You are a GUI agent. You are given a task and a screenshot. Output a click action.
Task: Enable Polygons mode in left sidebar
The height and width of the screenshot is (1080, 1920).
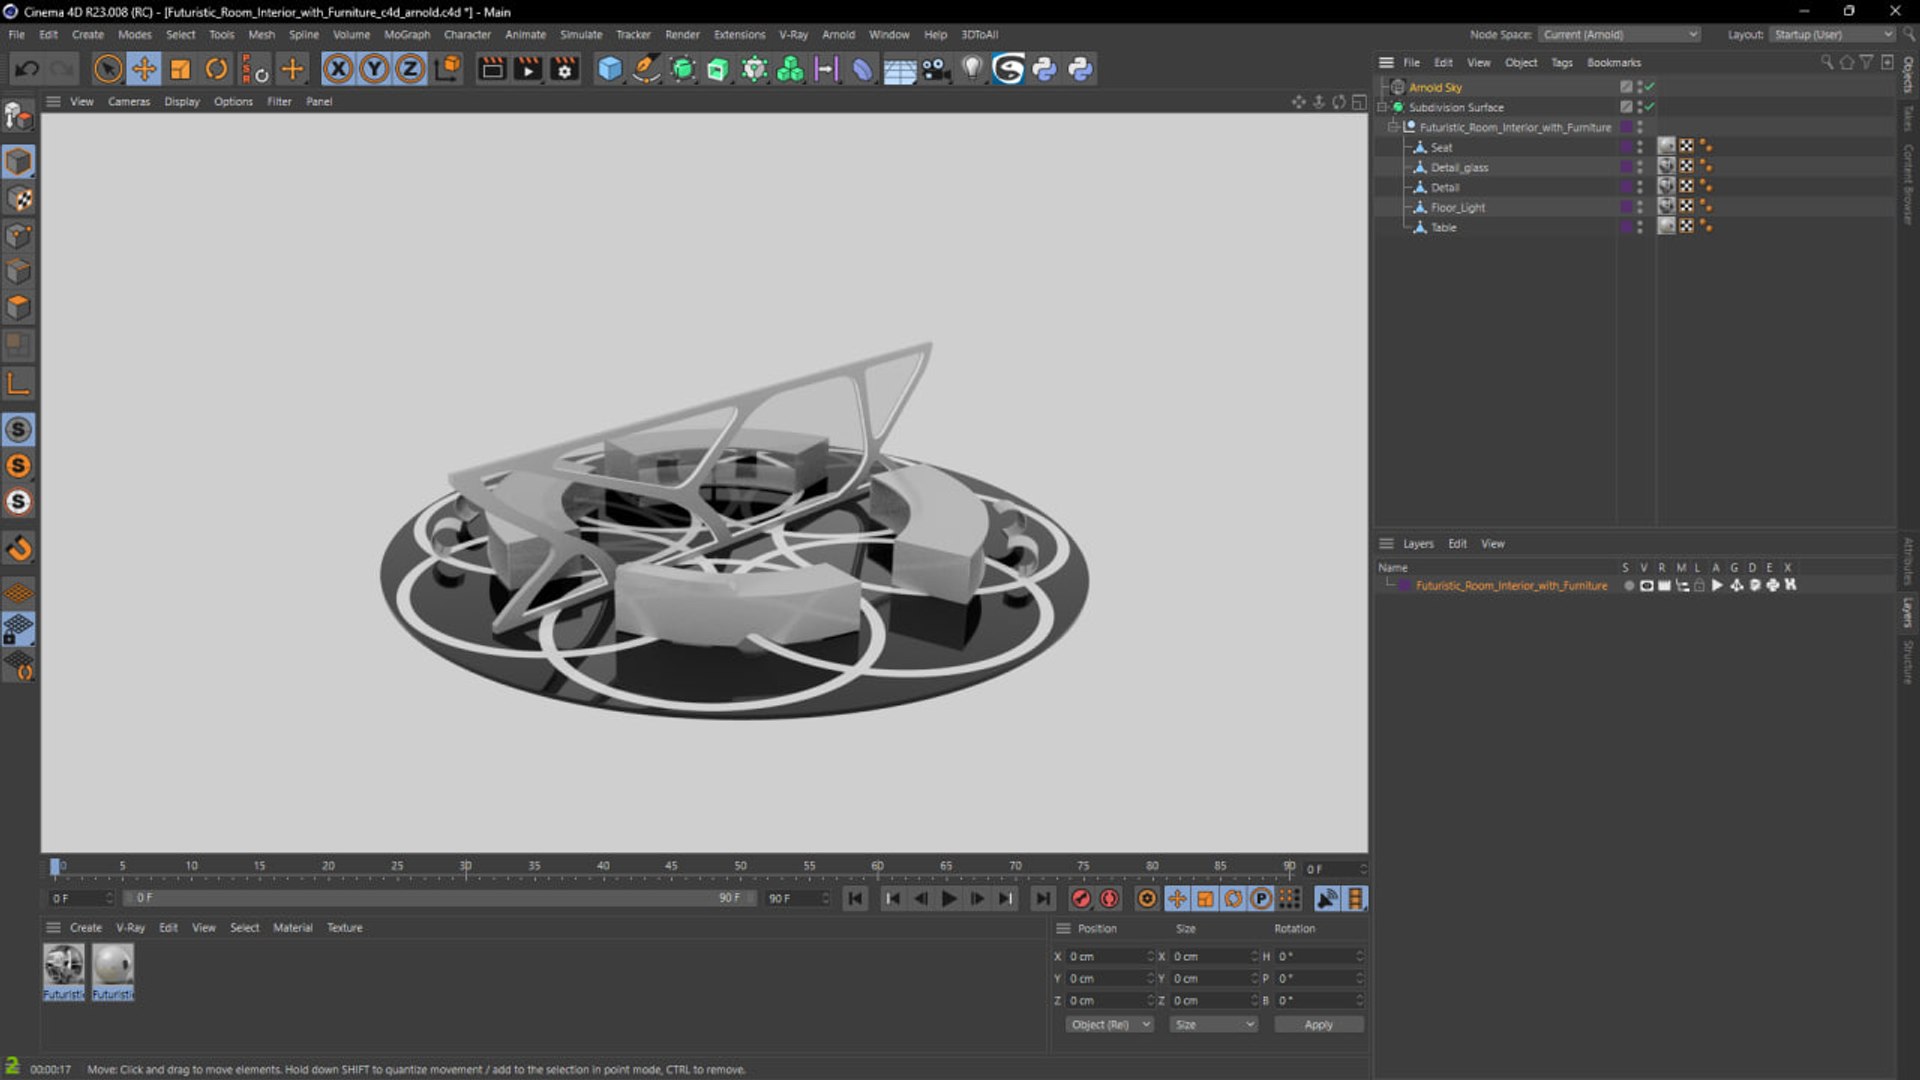click(x=19, y=307)
